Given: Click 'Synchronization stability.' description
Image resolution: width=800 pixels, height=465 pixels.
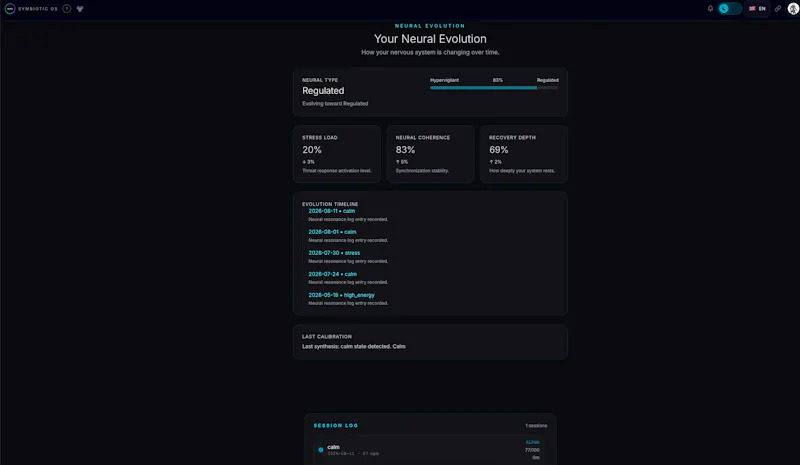Looking at the screenshot, I should point(422,171).
